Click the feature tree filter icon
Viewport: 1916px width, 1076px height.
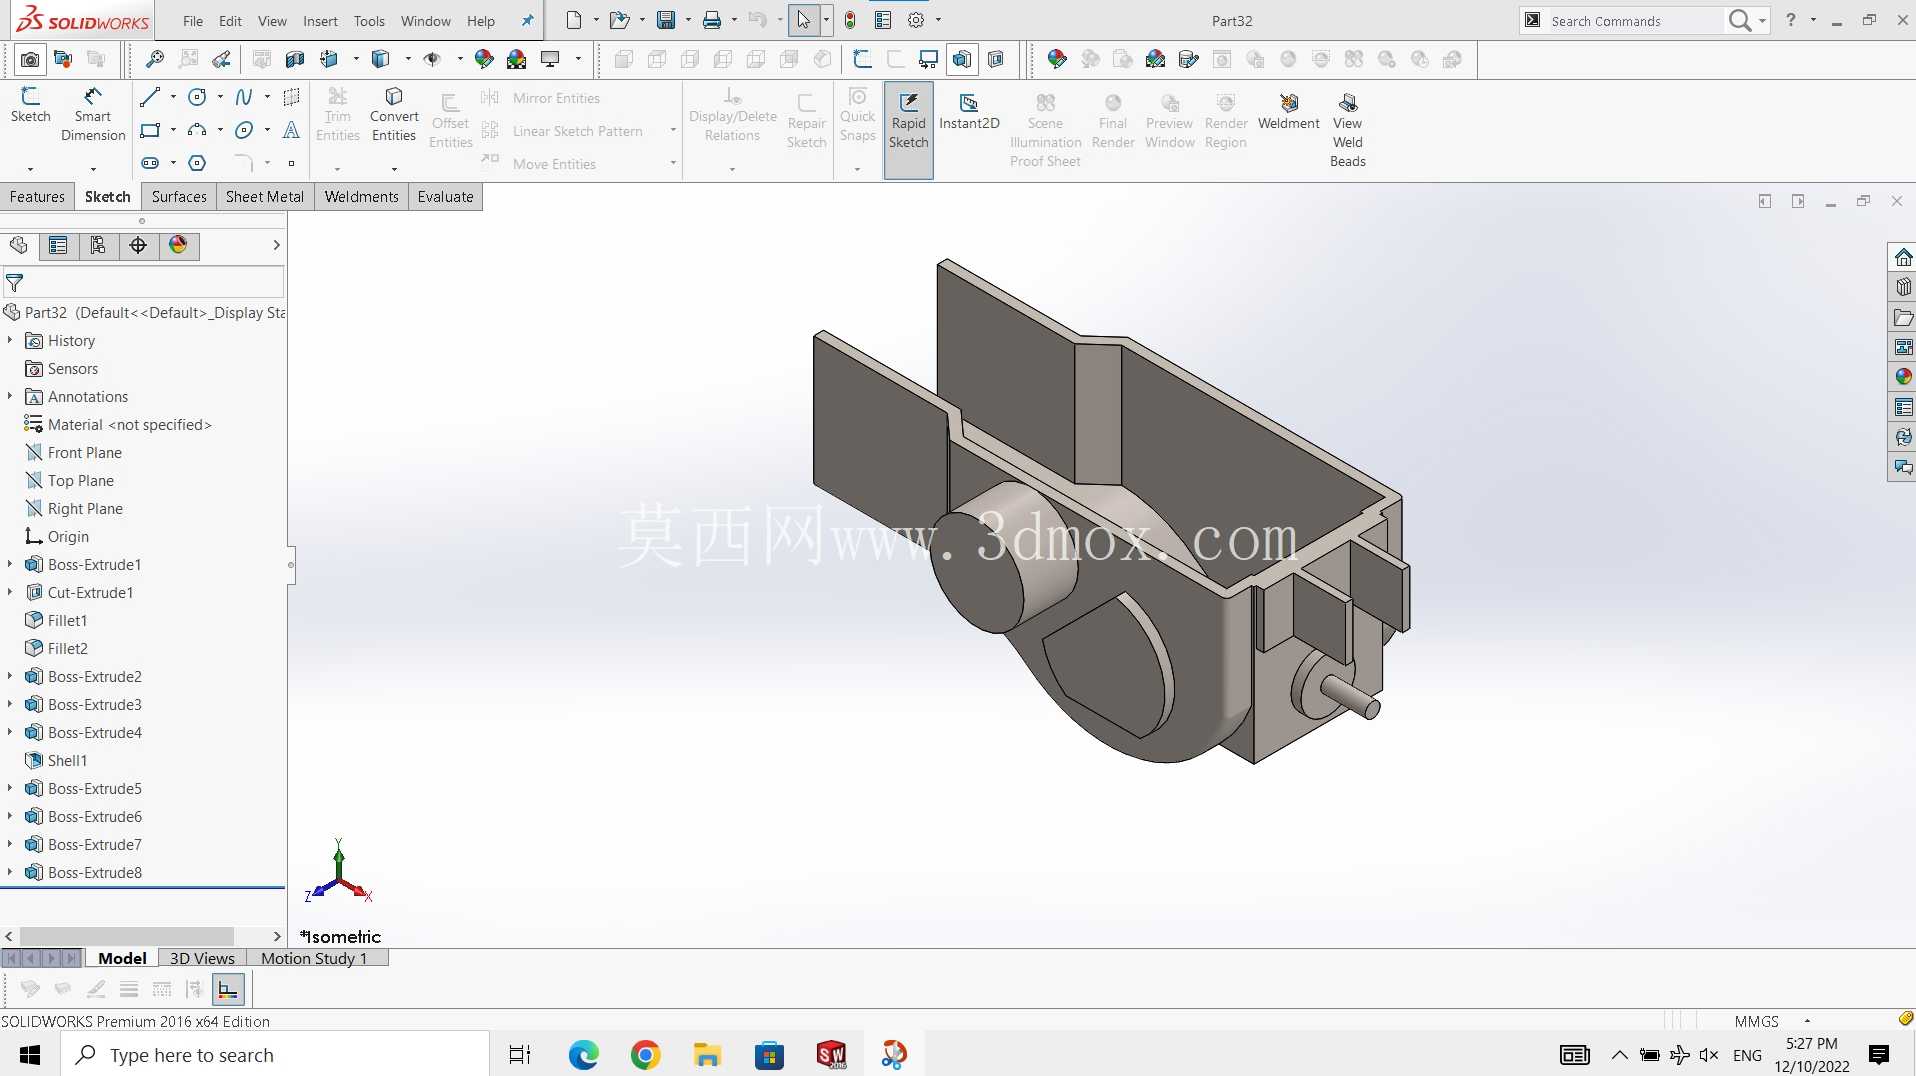[x=15, y=283]
